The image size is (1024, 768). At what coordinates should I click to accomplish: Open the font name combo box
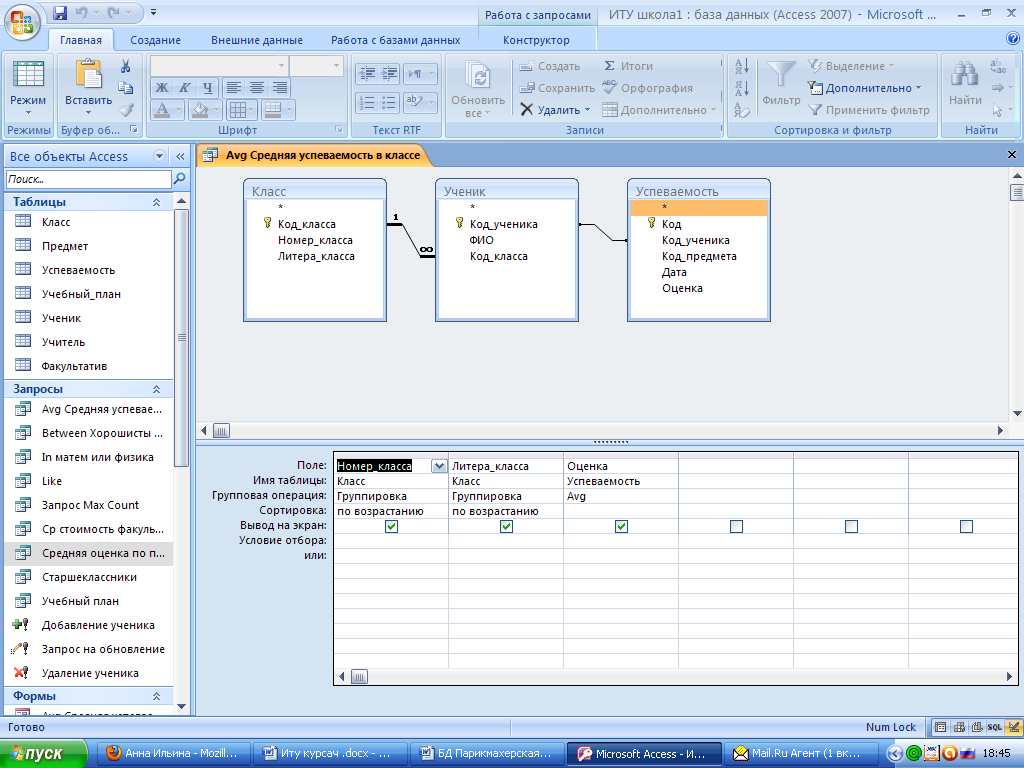[219, 65]
